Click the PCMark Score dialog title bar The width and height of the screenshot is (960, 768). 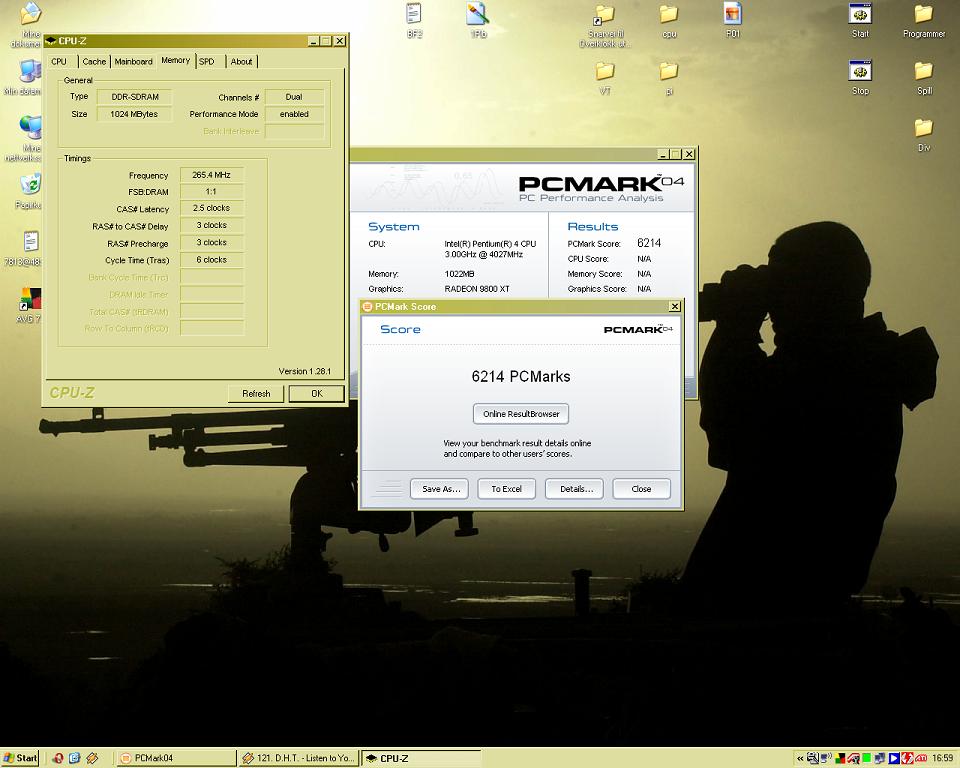point(521,306)
